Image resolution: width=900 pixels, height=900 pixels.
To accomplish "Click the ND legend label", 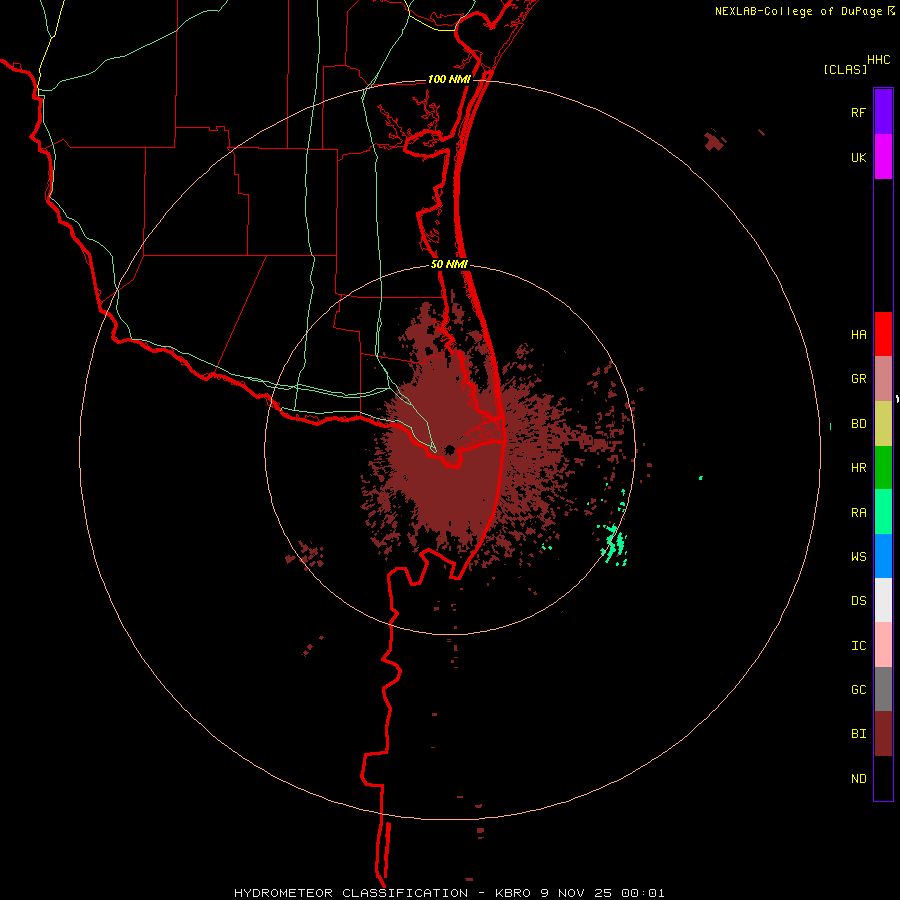I will 858,779.
